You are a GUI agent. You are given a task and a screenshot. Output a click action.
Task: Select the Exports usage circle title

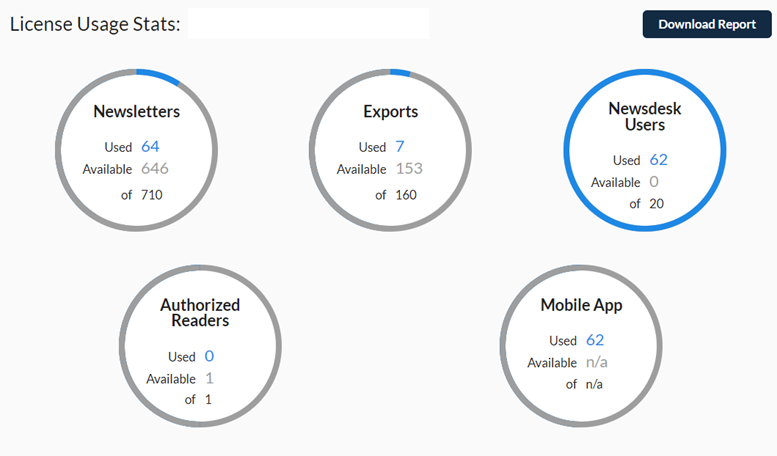pos(390,112)
